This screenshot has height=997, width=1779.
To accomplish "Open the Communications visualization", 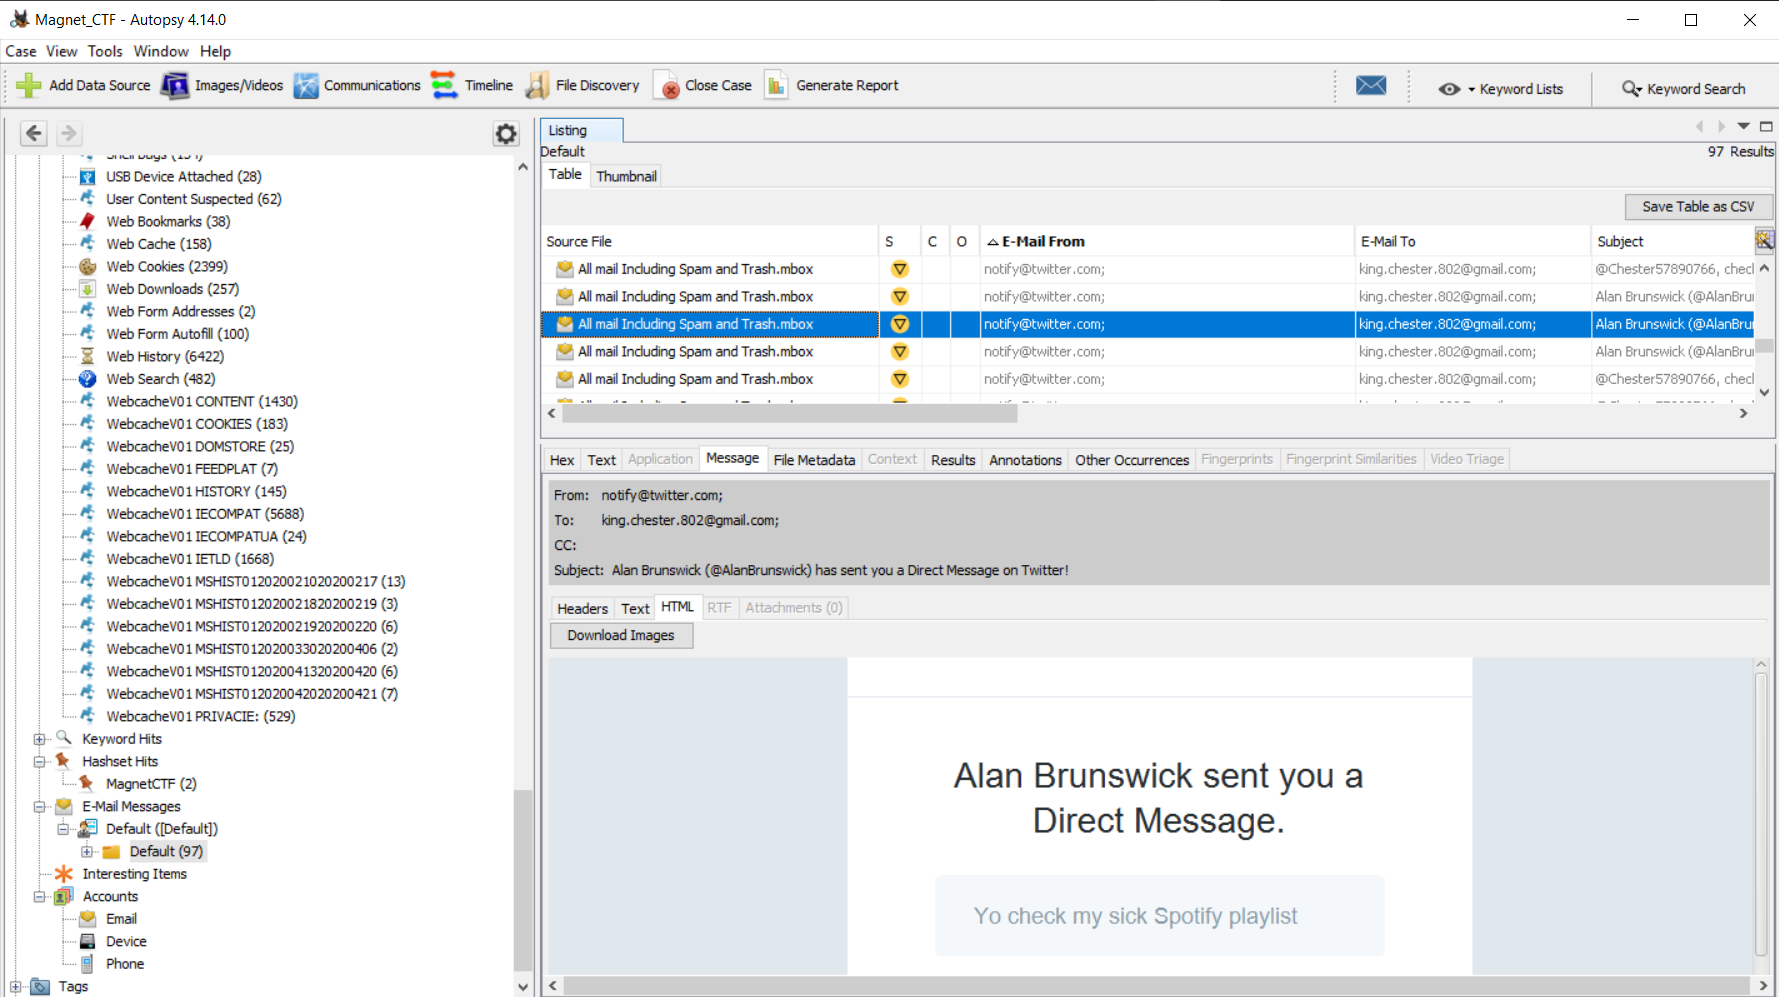I will 357,86.
